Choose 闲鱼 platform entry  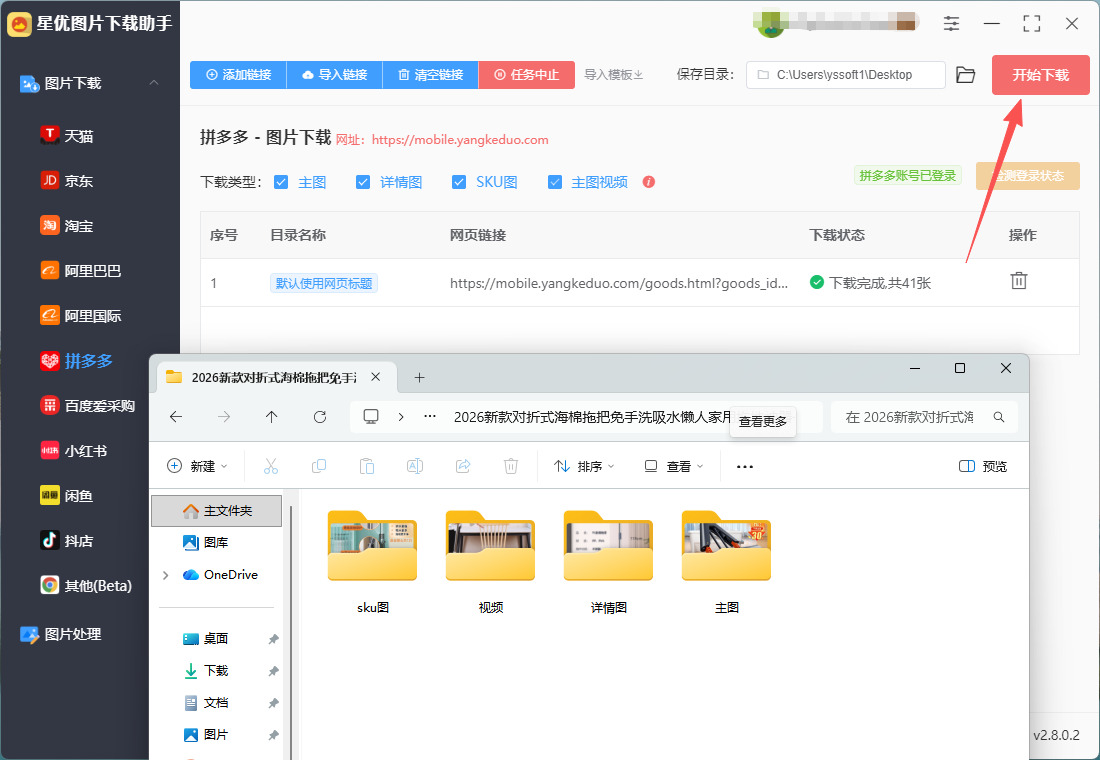[67, 495]
